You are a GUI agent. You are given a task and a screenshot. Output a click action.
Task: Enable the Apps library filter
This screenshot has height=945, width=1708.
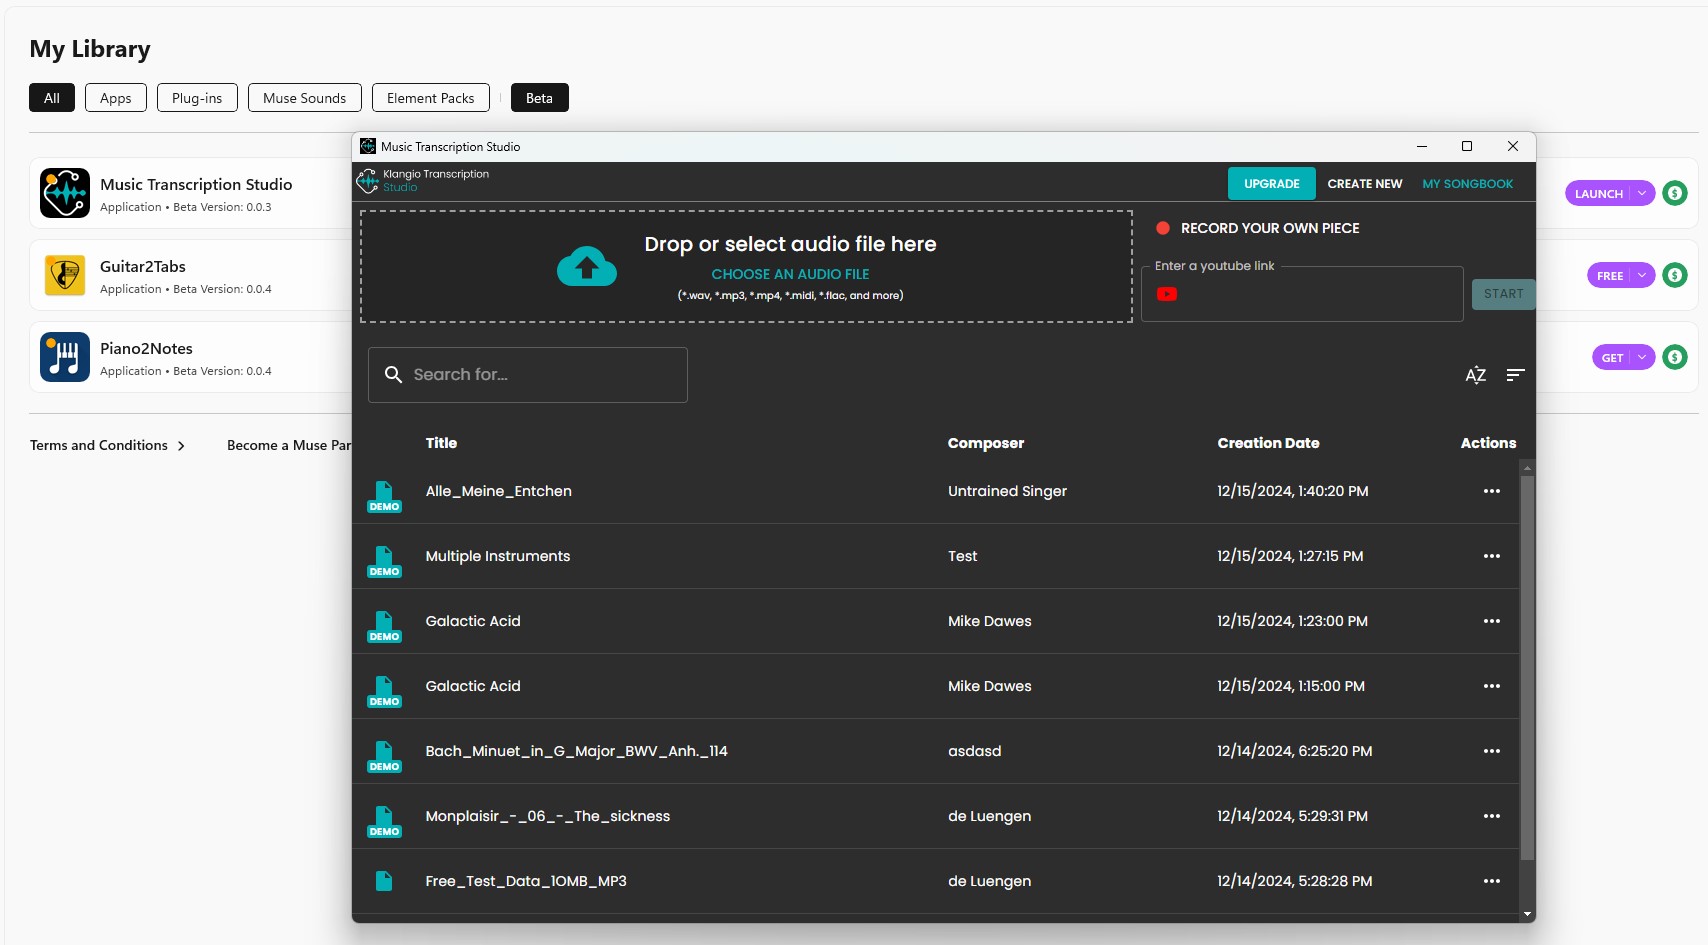(115, 97)
